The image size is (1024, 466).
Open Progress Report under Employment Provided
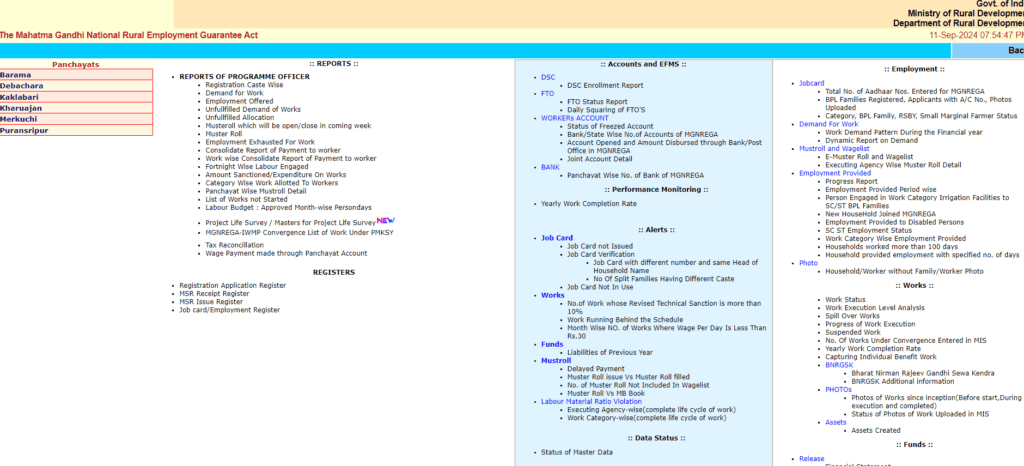pyautogui.click(x=852, y=181)
